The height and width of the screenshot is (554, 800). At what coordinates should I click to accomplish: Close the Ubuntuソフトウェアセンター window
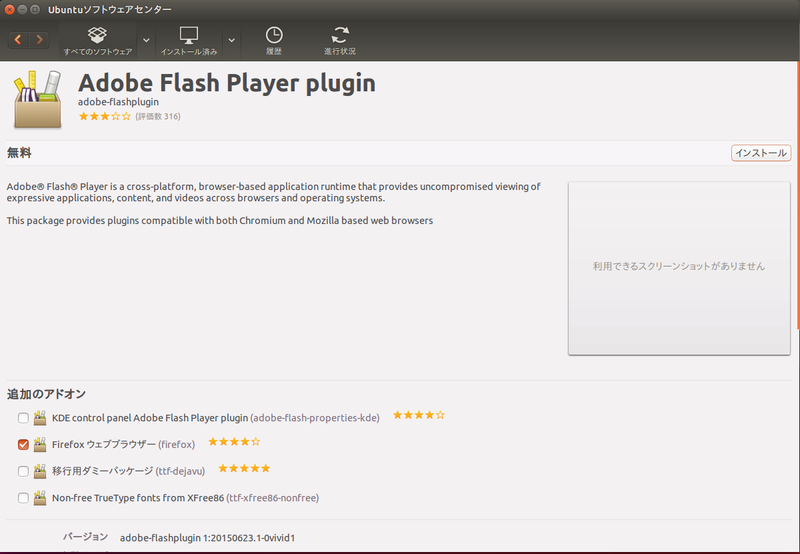click(x=9, y=9)
